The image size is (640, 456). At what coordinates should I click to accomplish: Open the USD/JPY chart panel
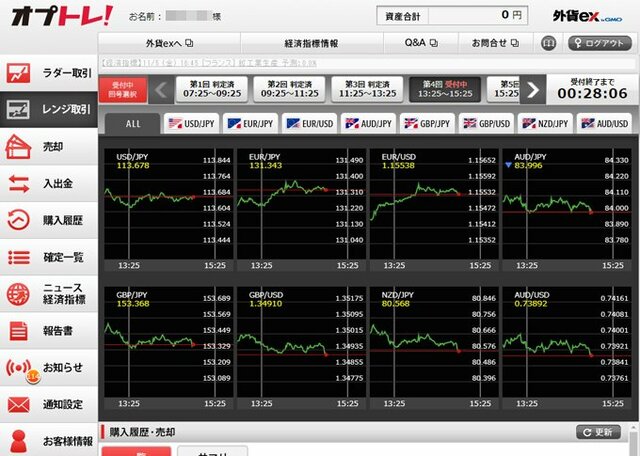click(x=169, y=210)
